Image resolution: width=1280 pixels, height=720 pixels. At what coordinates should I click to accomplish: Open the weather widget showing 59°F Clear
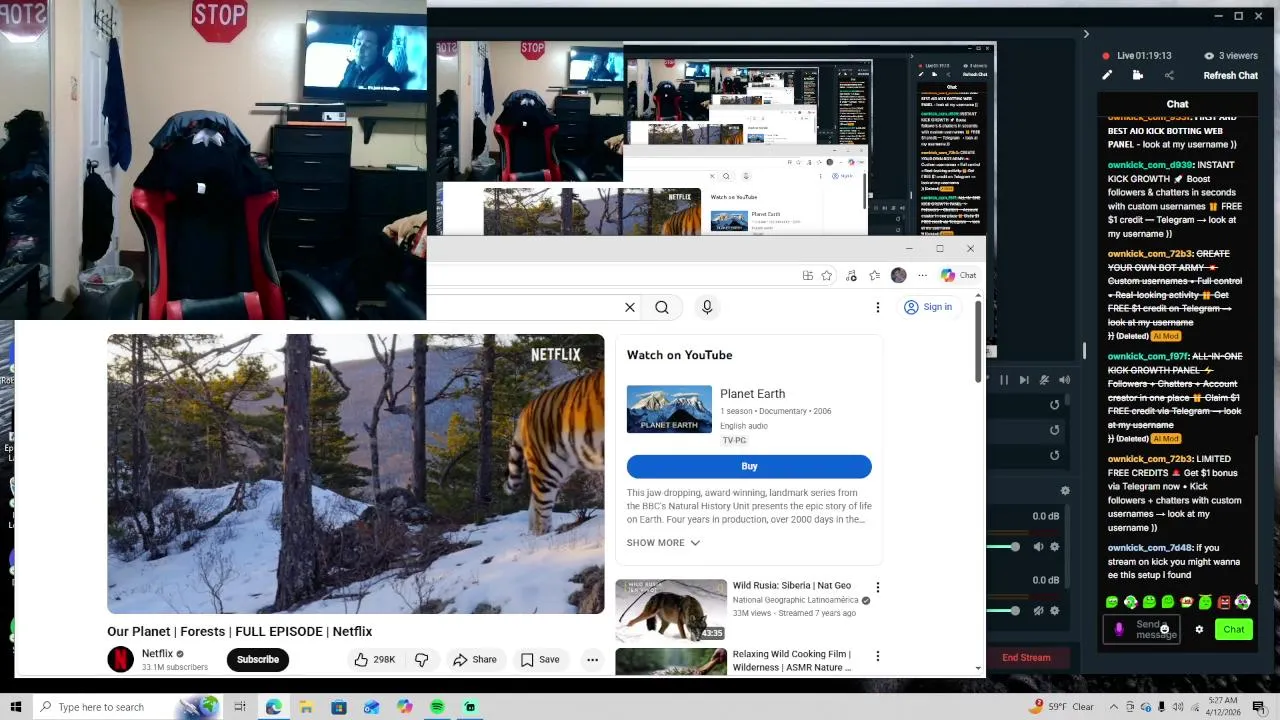click(1062, 707)
